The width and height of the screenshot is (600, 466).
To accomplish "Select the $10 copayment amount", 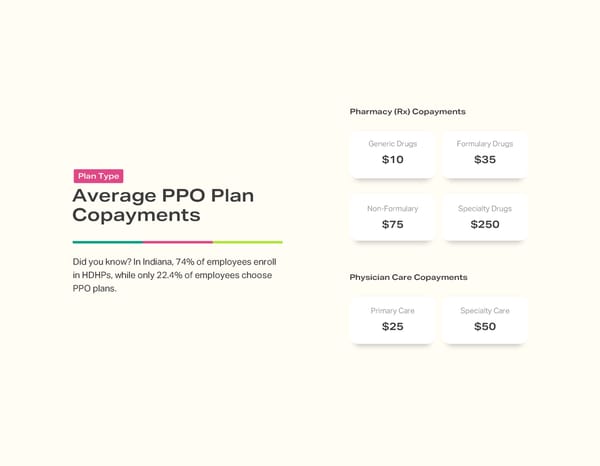I will point(392,160).
